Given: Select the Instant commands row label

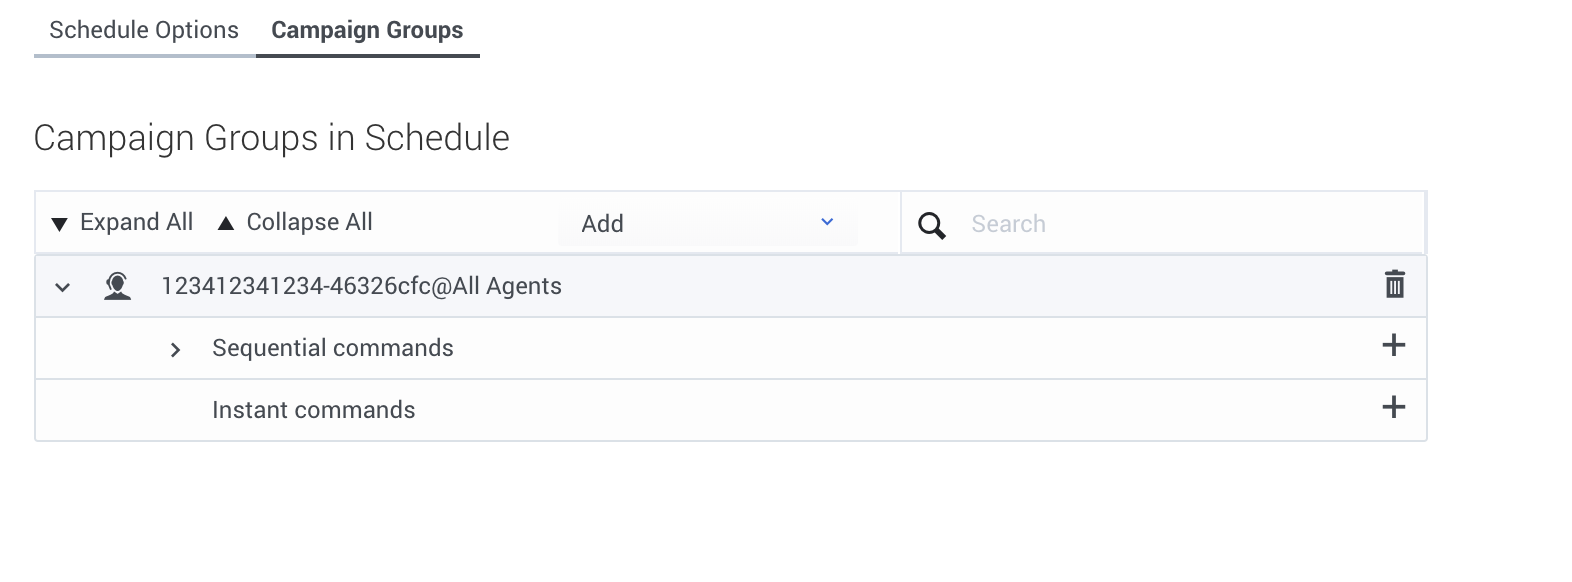Looking at the screenshot, I should pos(313,410).
